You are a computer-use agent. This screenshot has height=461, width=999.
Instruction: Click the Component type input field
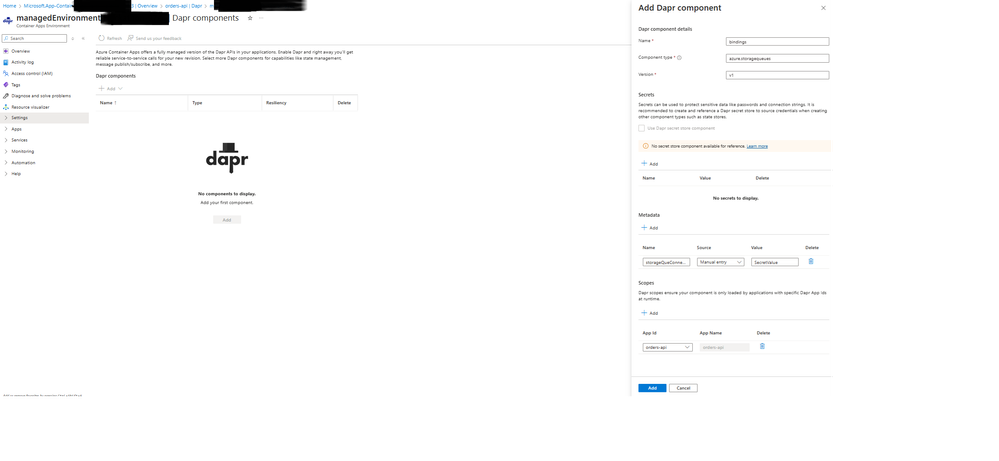[777, 58]
